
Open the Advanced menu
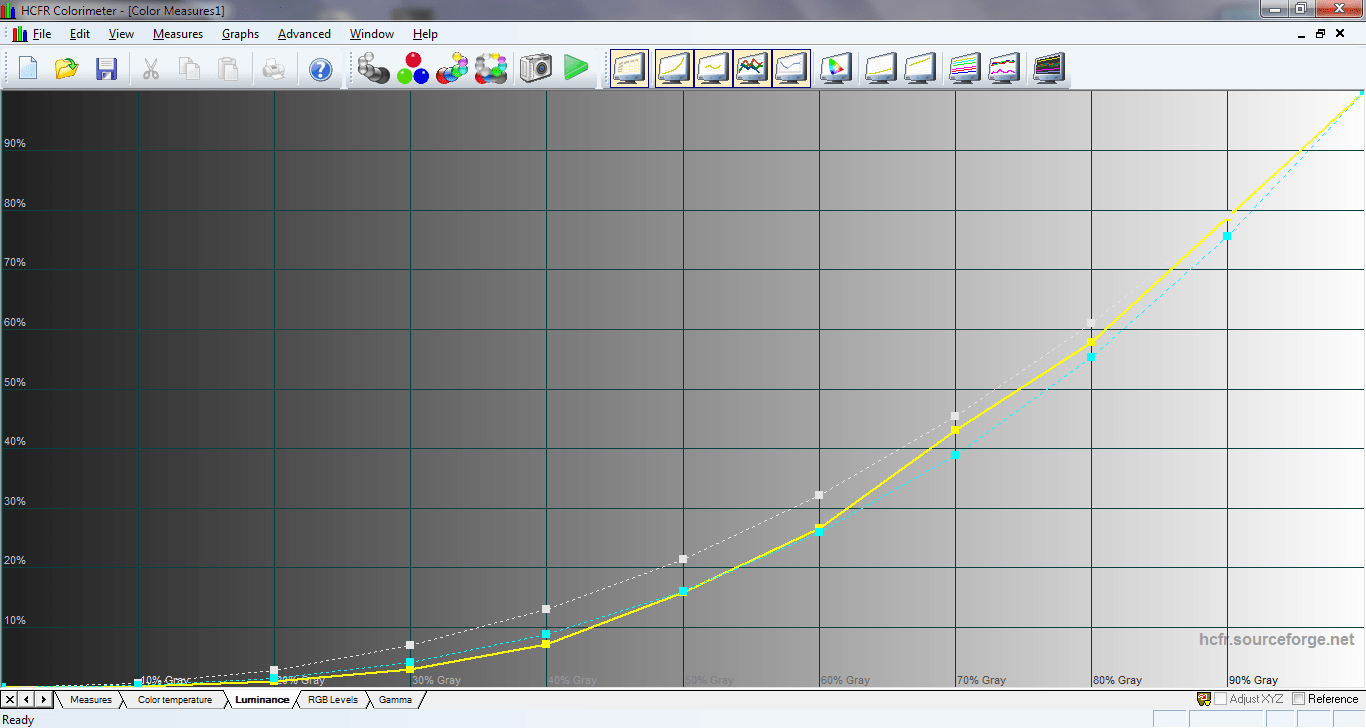pyautogui.click(x=304, y=34)
